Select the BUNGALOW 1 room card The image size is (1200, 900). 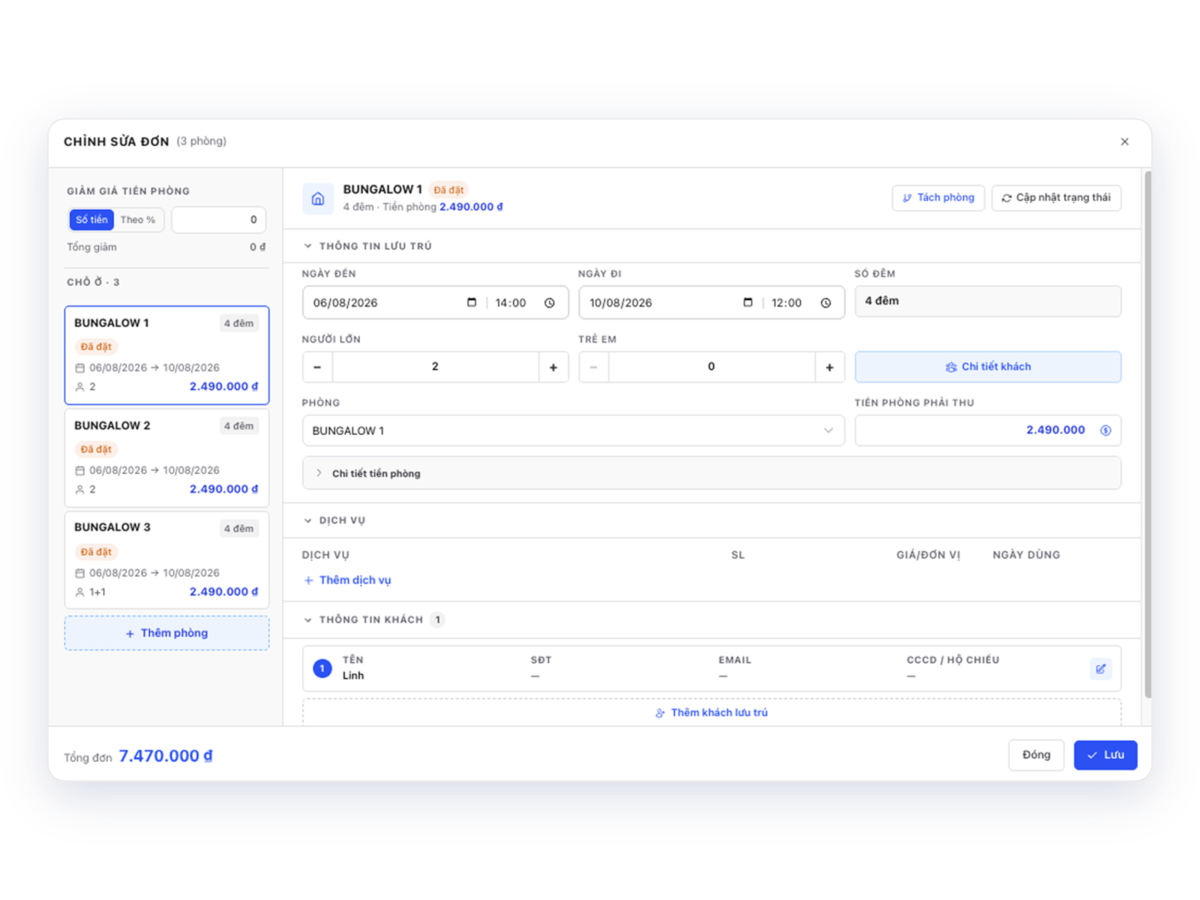(x=167, y=355)
